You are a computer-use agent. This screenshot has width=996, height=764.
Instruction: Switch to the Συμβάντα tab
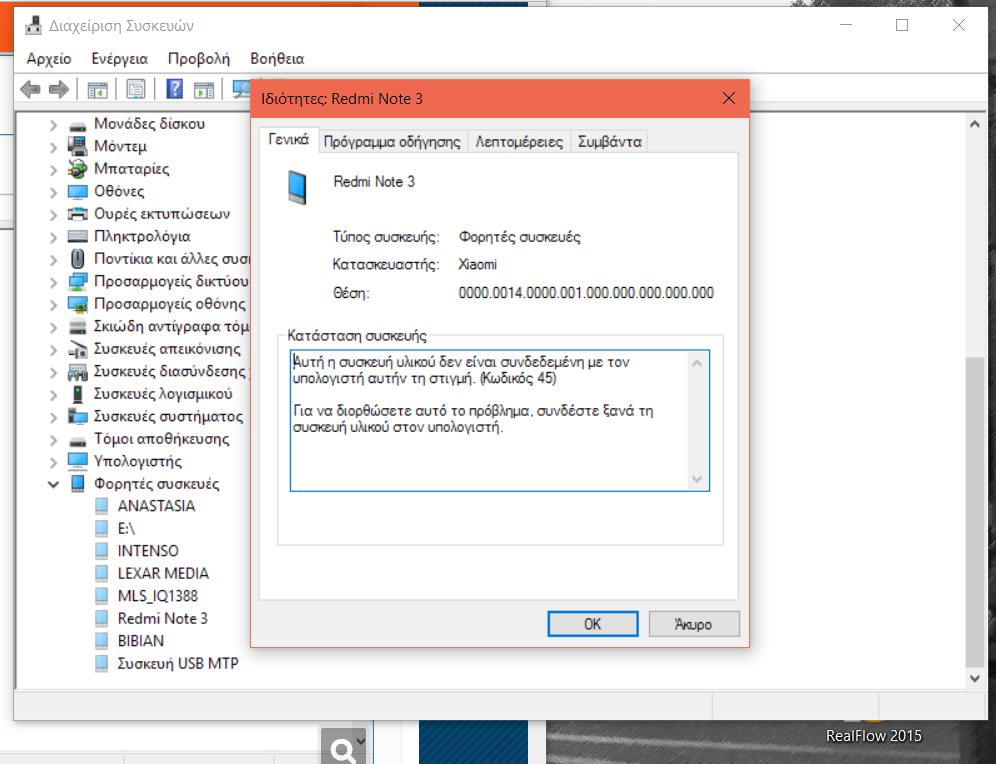610,141
